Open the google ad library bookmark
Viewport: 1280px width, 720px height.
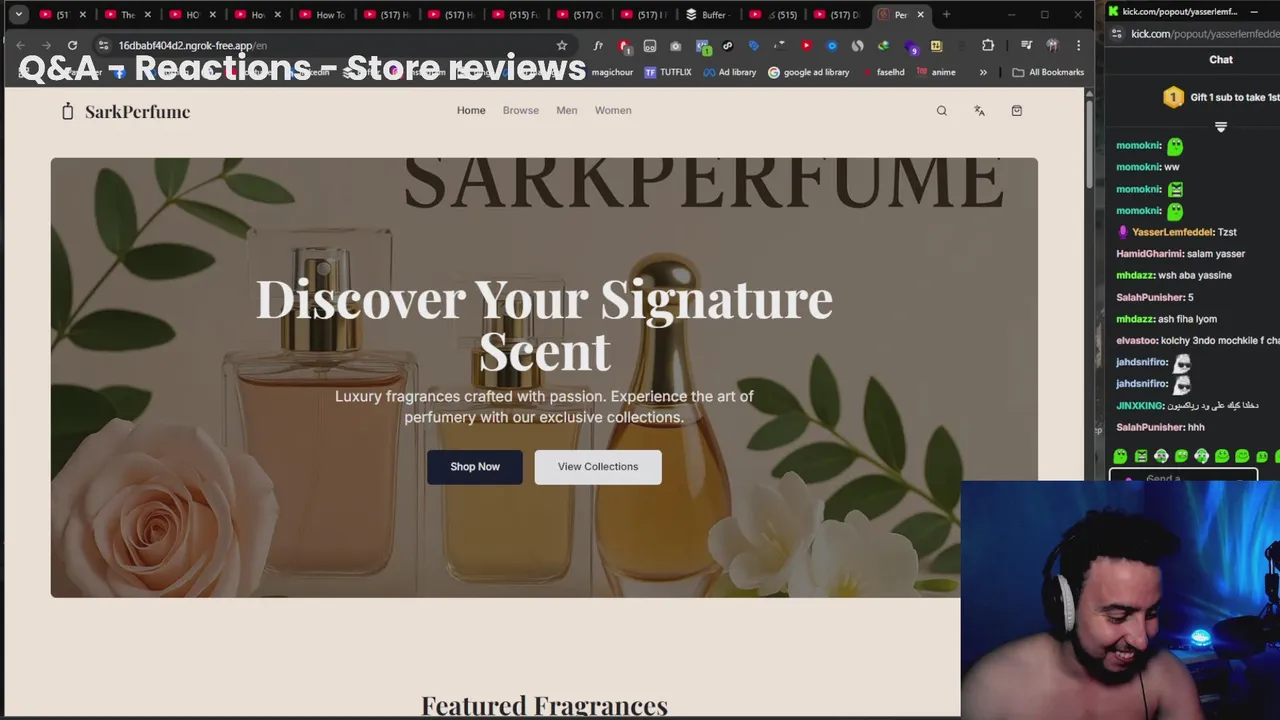[808, 72]
